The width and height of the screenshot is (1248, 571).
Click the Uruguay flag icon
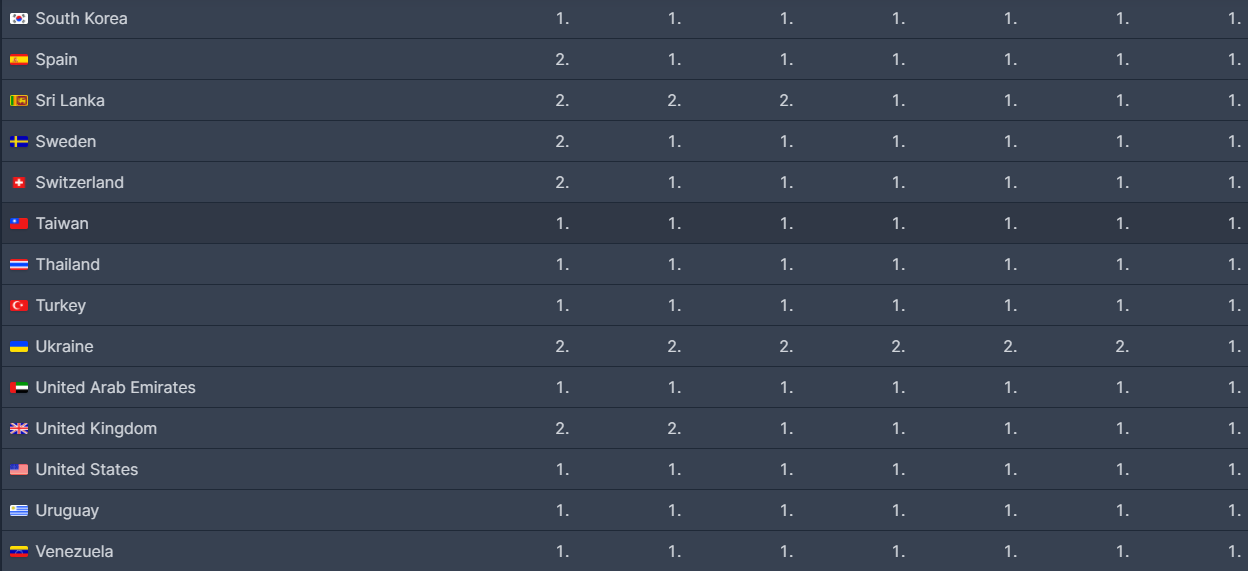(19, 511)
